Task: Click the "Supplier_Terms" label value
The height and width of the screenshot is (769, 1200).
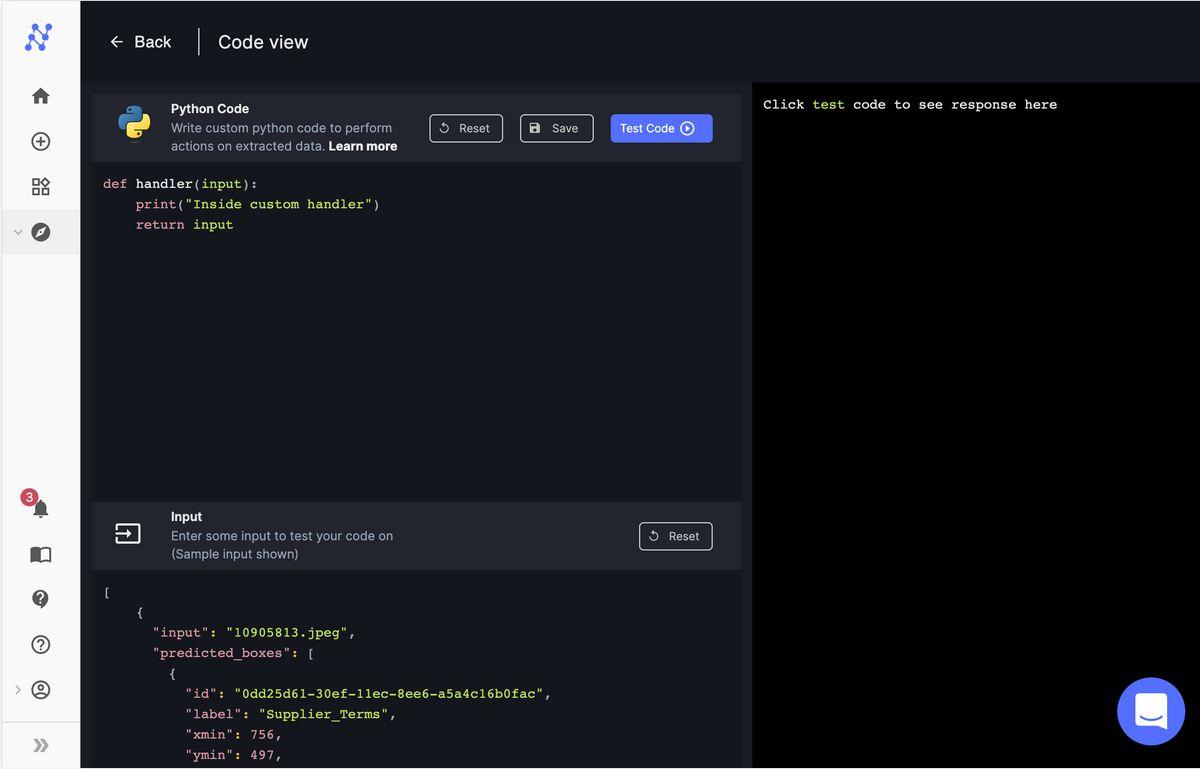Action: [x=324, y=714]
